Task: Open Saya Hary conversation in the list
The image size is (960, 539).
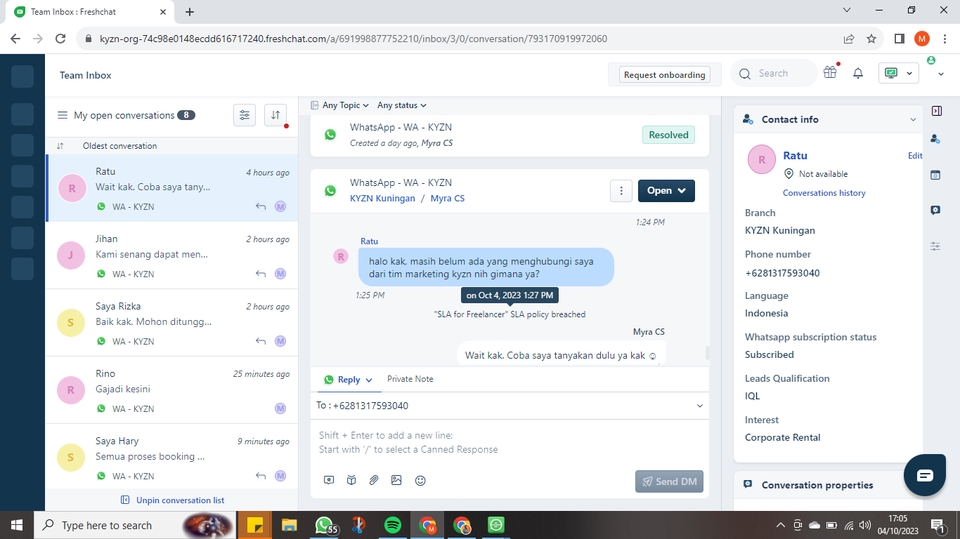Action: coord(172,457)
